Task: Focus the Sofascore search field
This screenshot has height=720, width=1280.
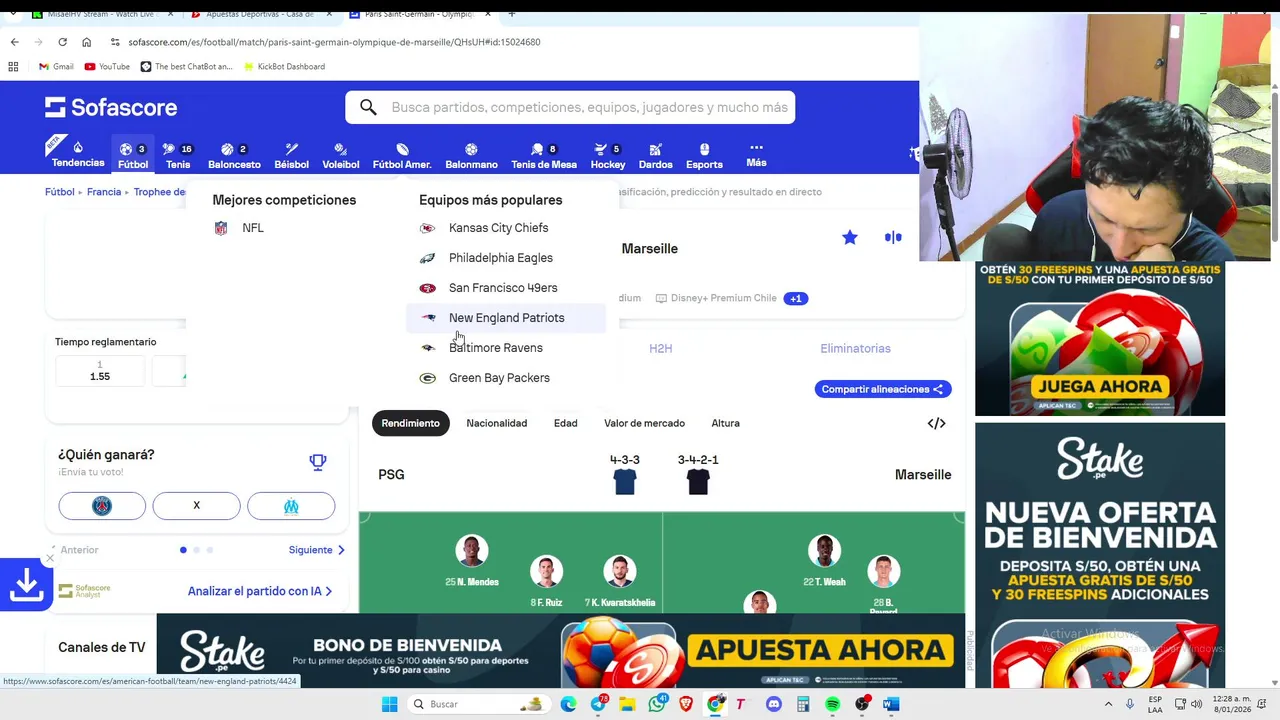Action: pos(570,107)
